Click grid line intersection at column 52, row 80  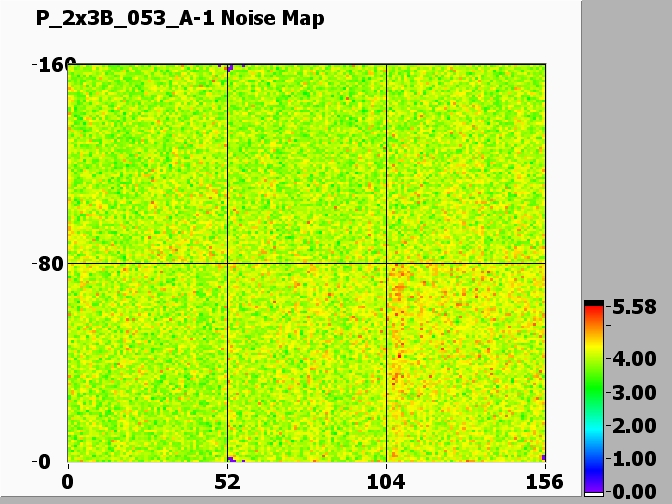[x=228, y=264]
